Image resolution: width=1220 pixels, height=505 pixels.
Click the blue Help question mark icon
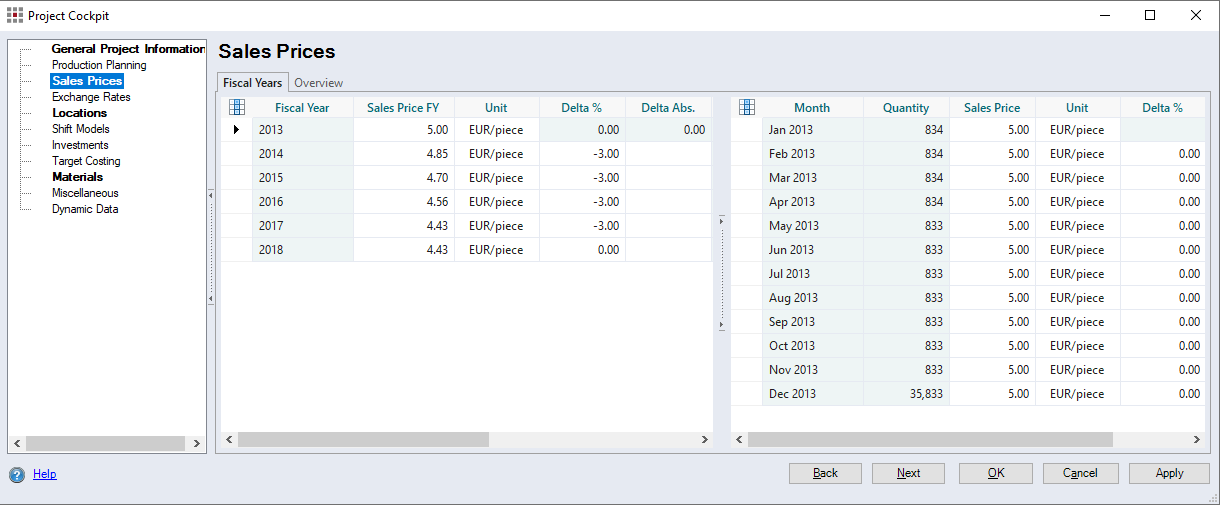[x=17, y=475]
